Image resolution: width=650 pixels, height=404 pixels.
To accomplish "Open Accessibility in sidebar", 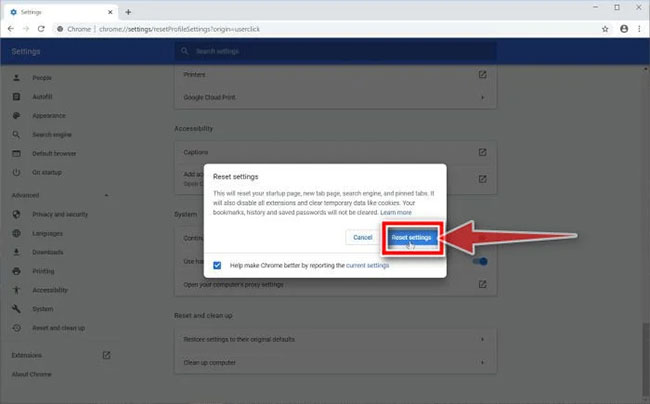I will pyautogui.click(x=50, y=290).
